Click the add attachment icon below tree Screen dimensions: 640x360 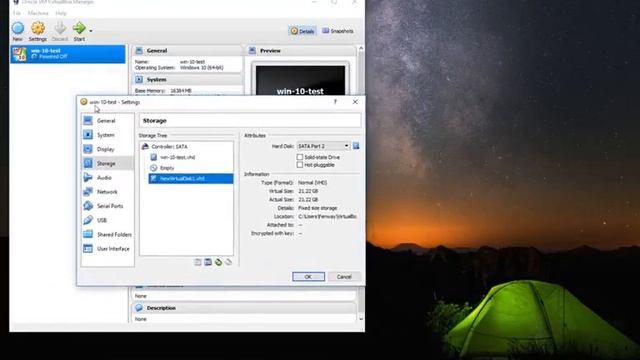tap(218, 262)
